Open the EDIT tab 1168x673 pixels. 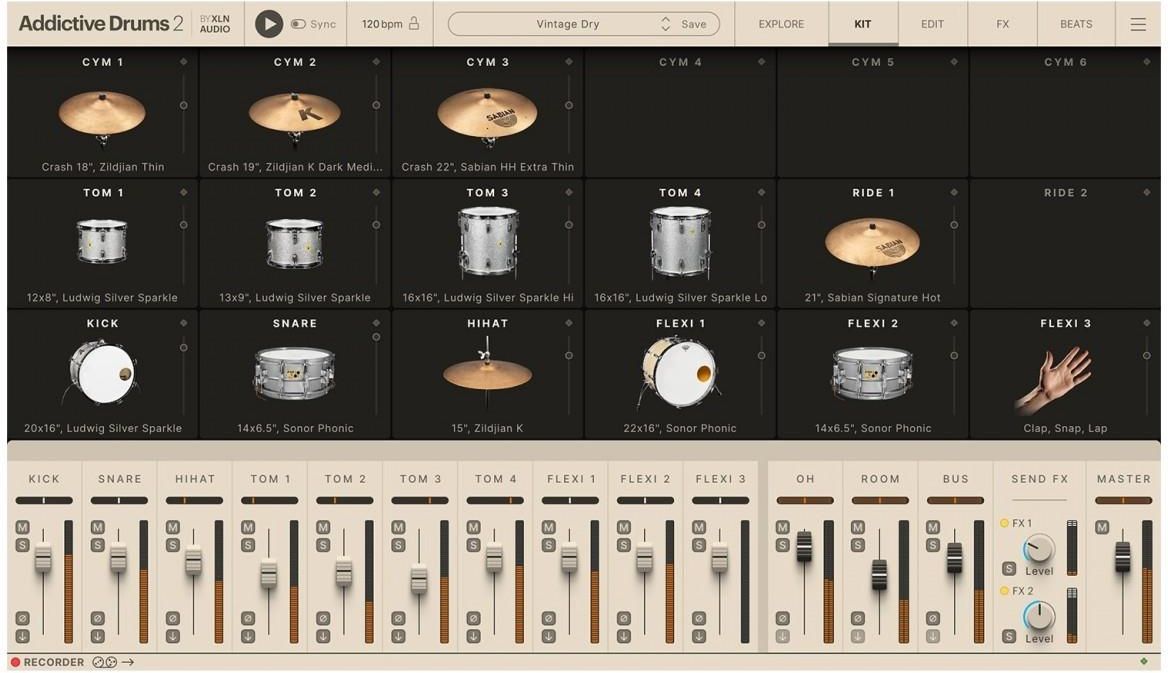pos(932,24)
